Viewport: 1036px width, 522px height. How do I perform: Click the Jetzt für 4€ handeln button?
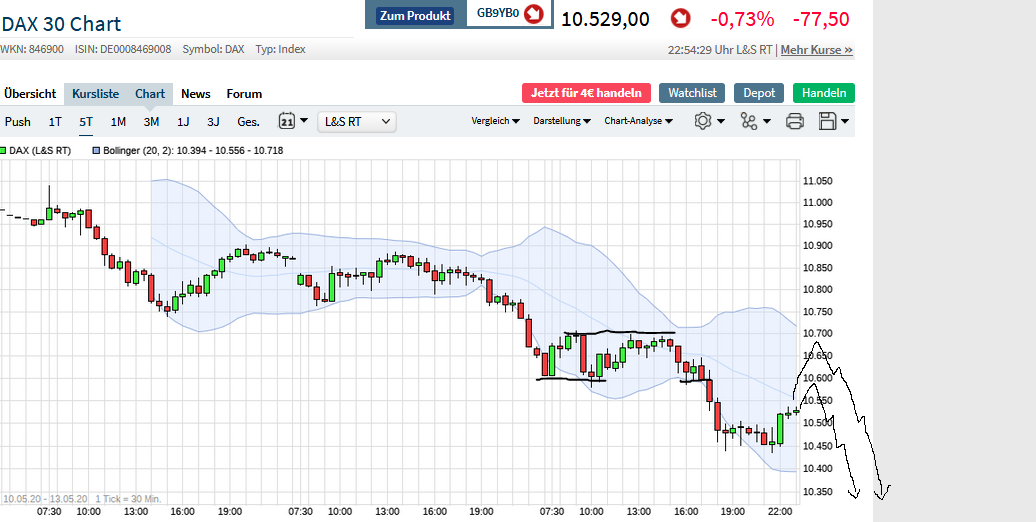pos(586,93)
